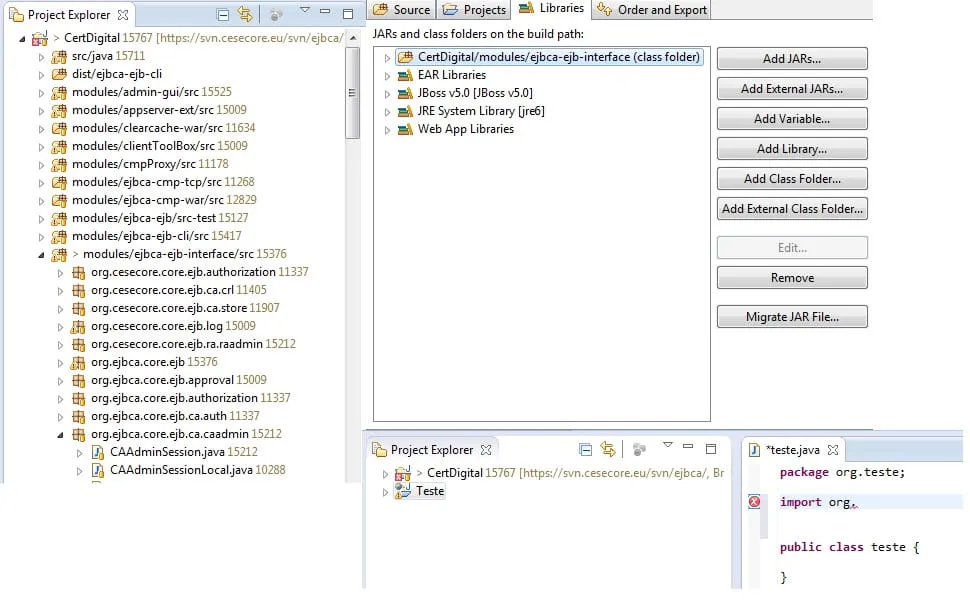The height and width of the screenshot is (600, 970).
Task: Select org.cesecore.core.ejb.ra.raadmin package
Action: [193, 344]
